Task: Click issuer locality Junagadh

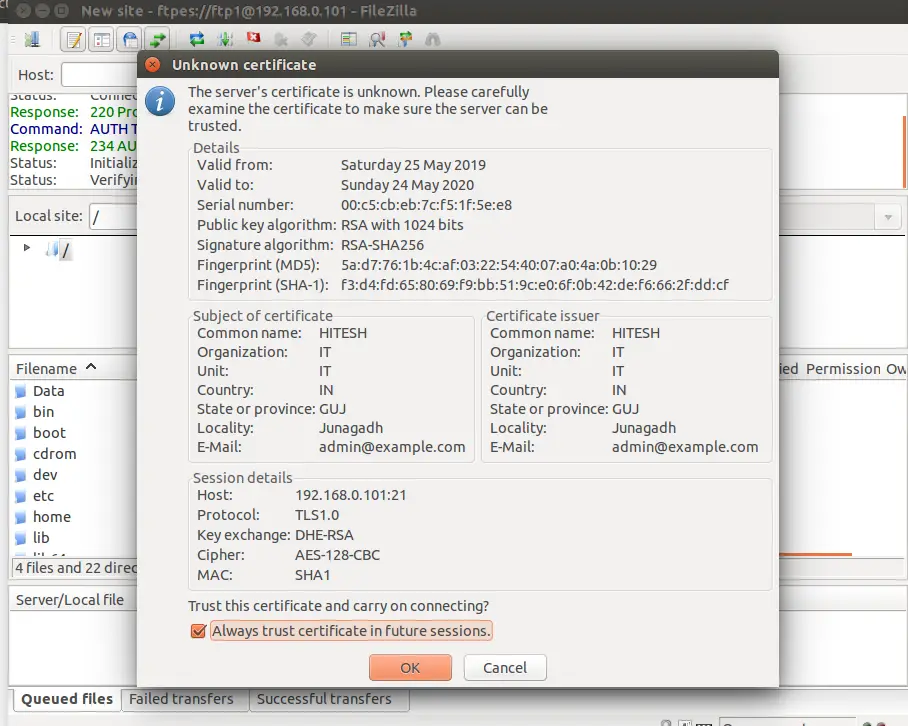Action: (x=644, y=428)
